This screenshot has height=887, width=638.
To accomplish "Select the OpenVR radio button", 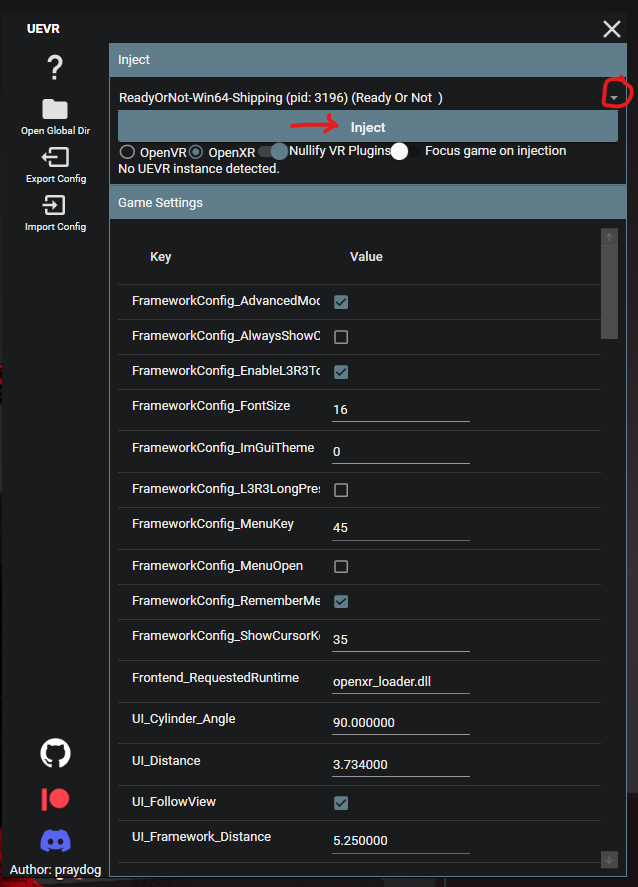I will [x=127, y=152].
